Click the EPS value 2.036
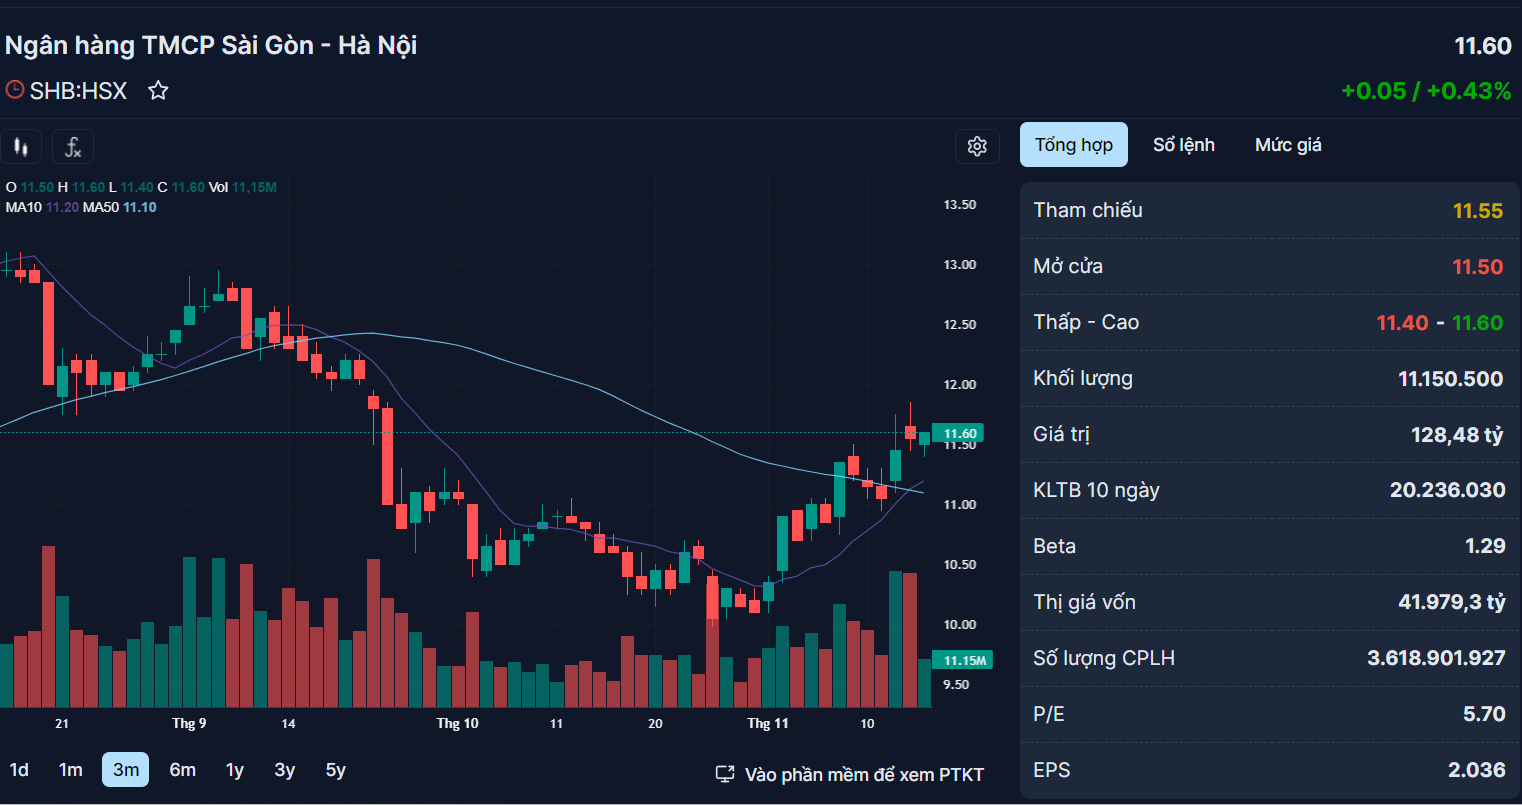Screen dimensions: 1522x805 pyautogui.click(x=1476, y=770)
